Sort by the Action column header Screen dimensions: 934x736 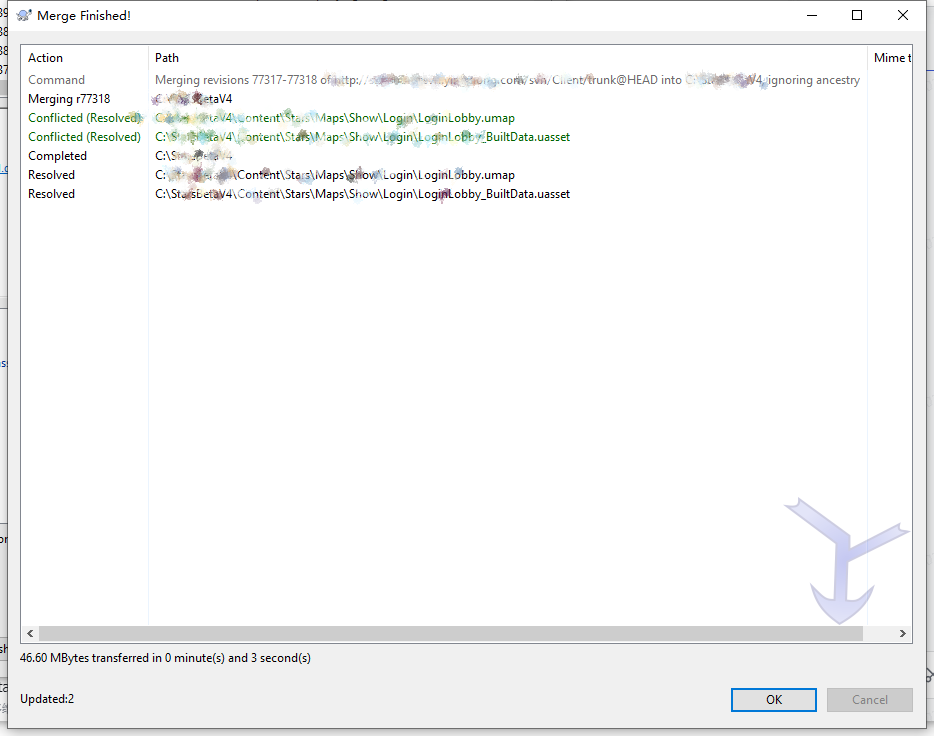[46, 58]
